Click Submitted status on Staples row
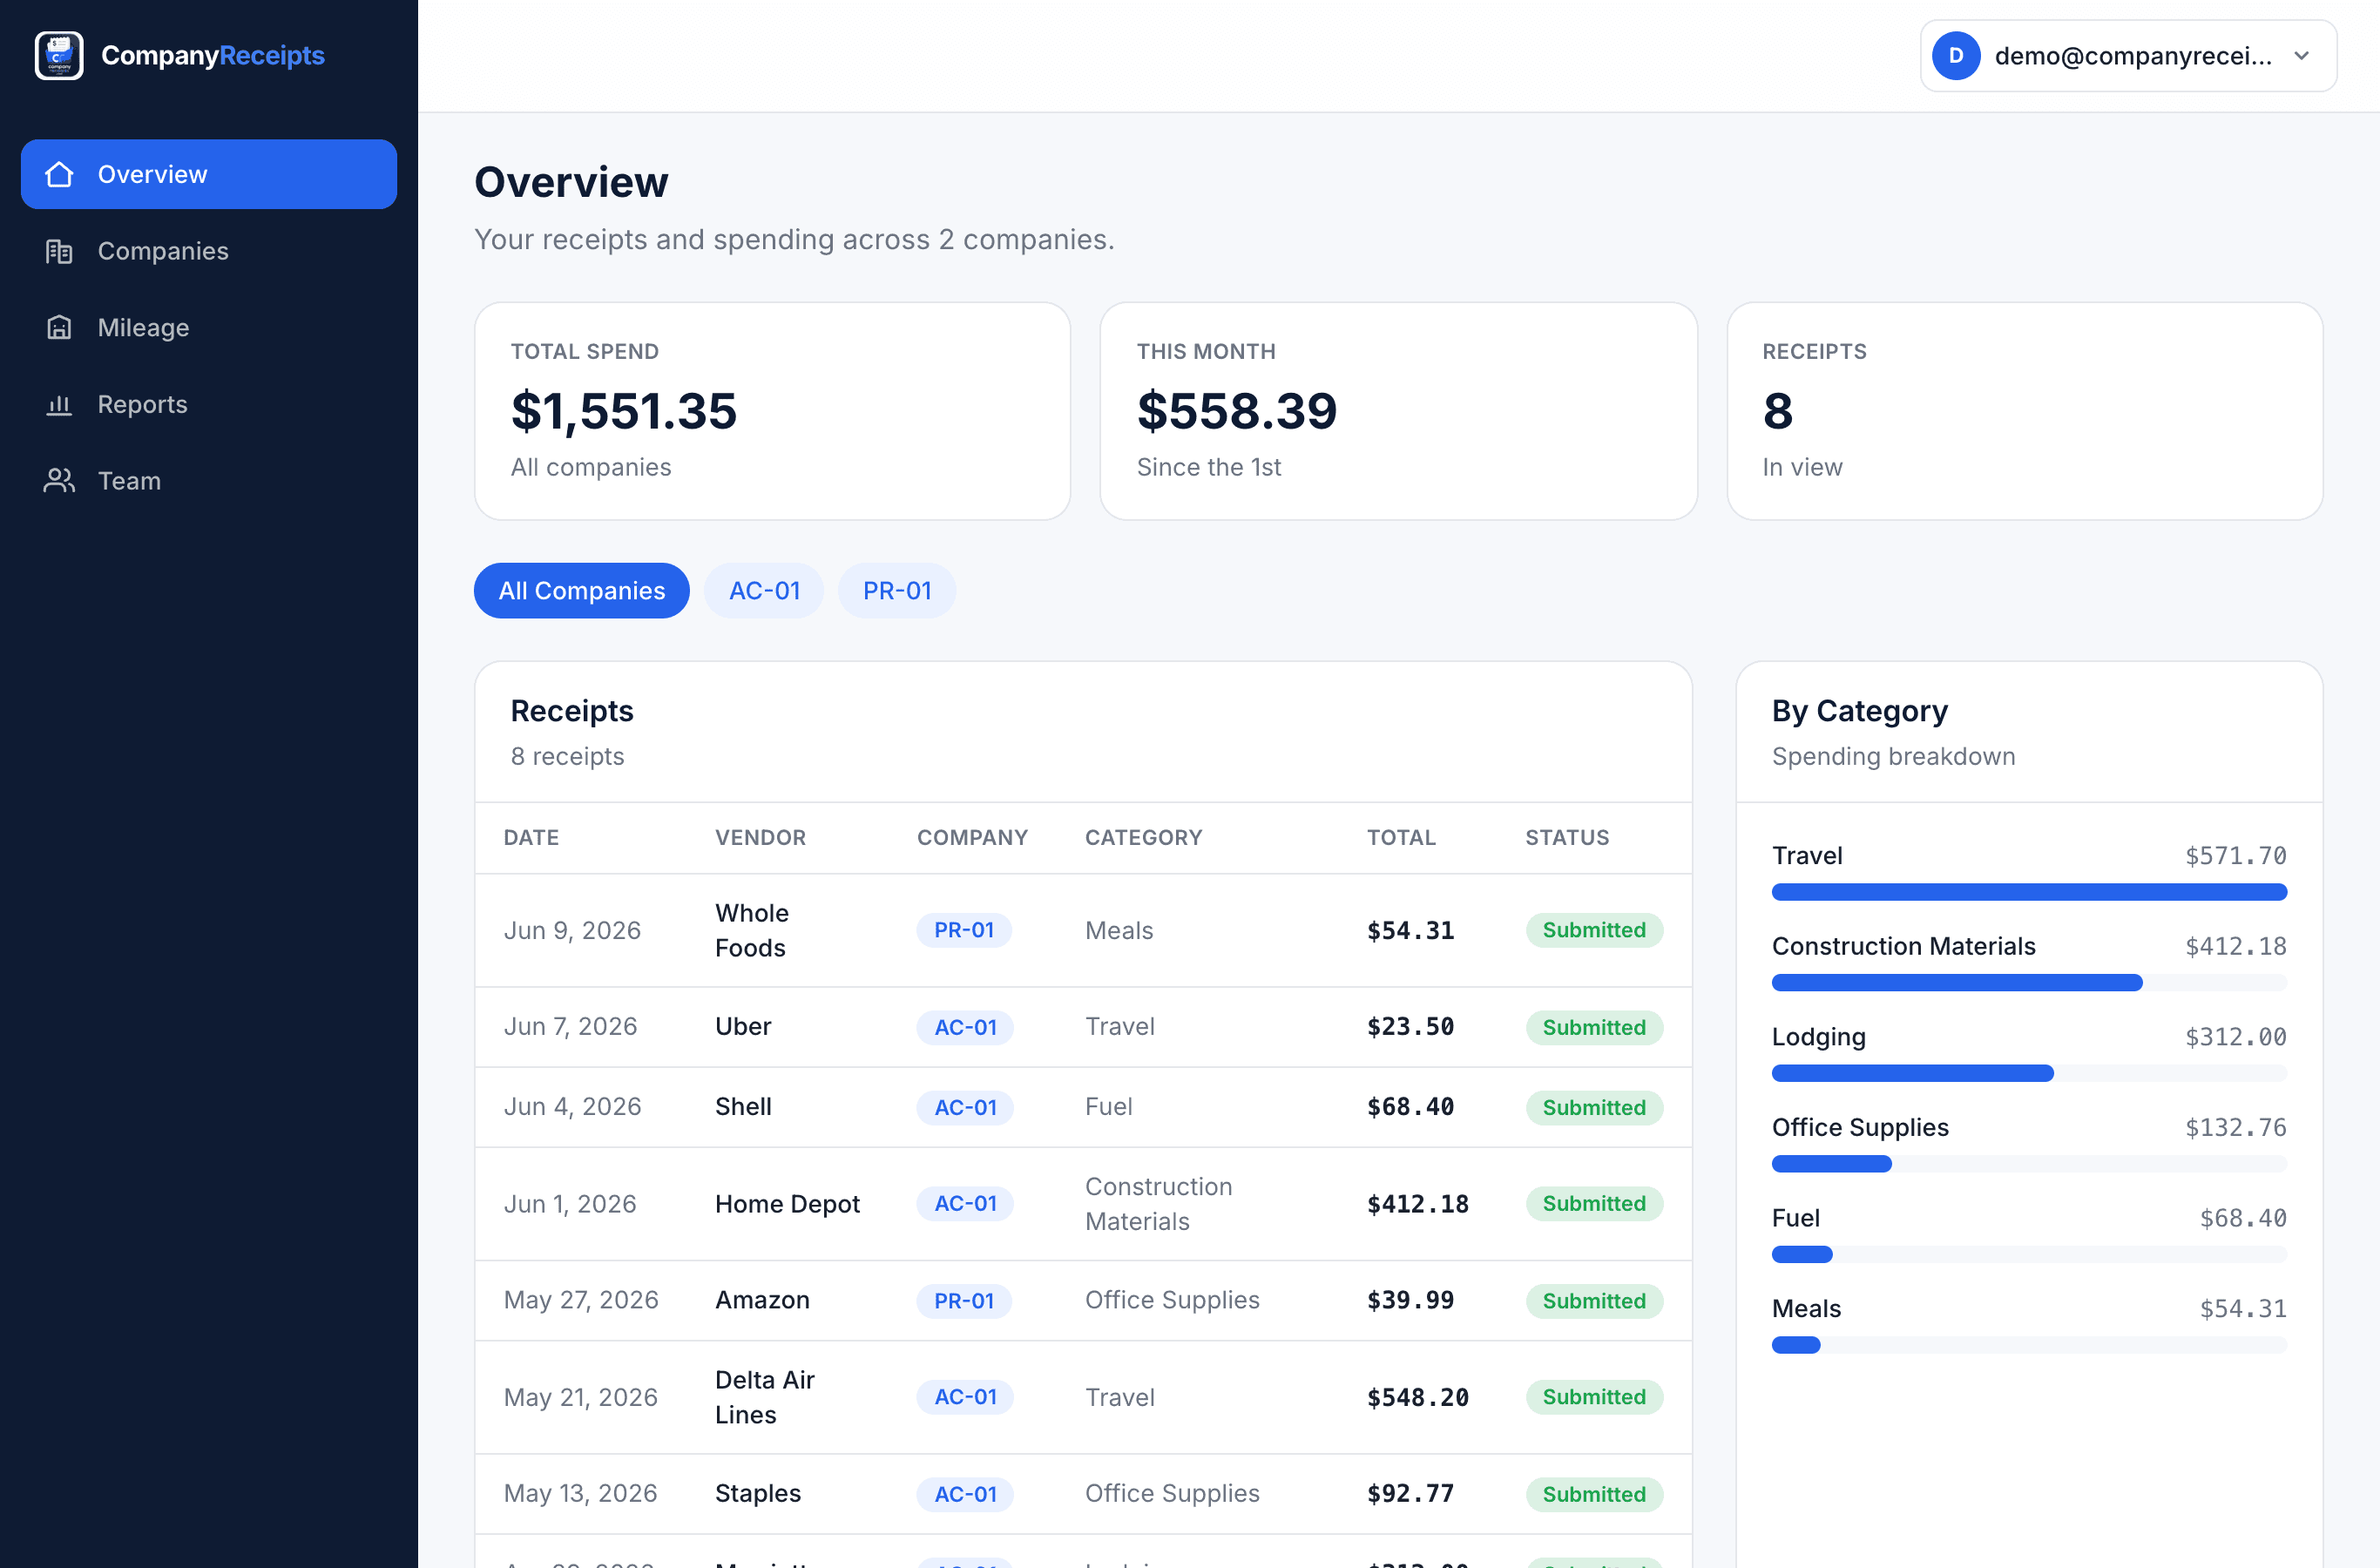 pyautogui.click(x=1594, y=1494)
